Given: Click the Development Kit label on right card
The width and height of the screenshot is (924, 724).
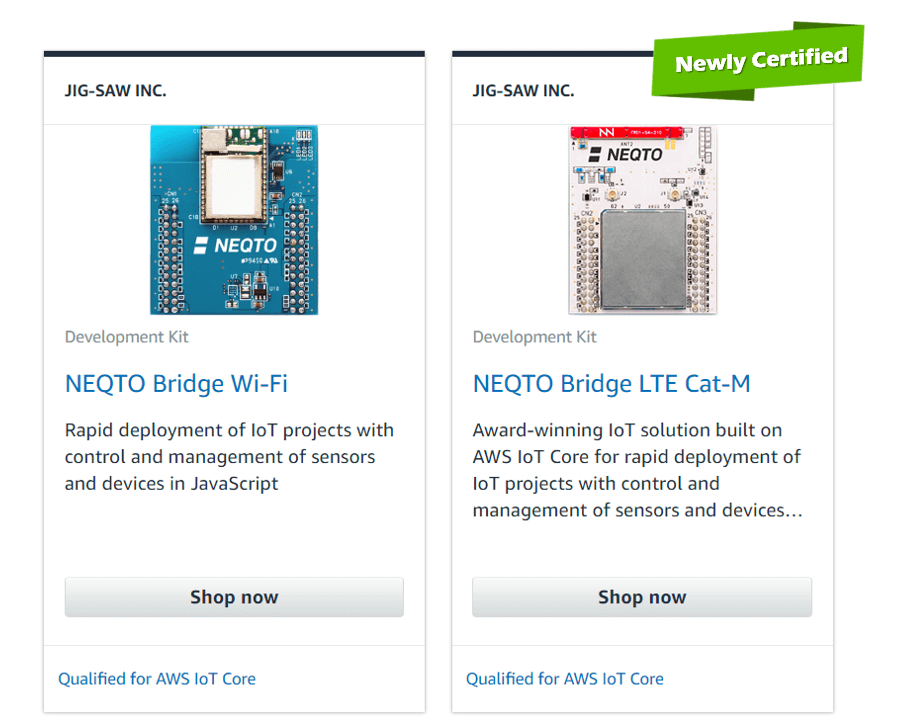Looking at the screenshot, I should tap(534, 337).
